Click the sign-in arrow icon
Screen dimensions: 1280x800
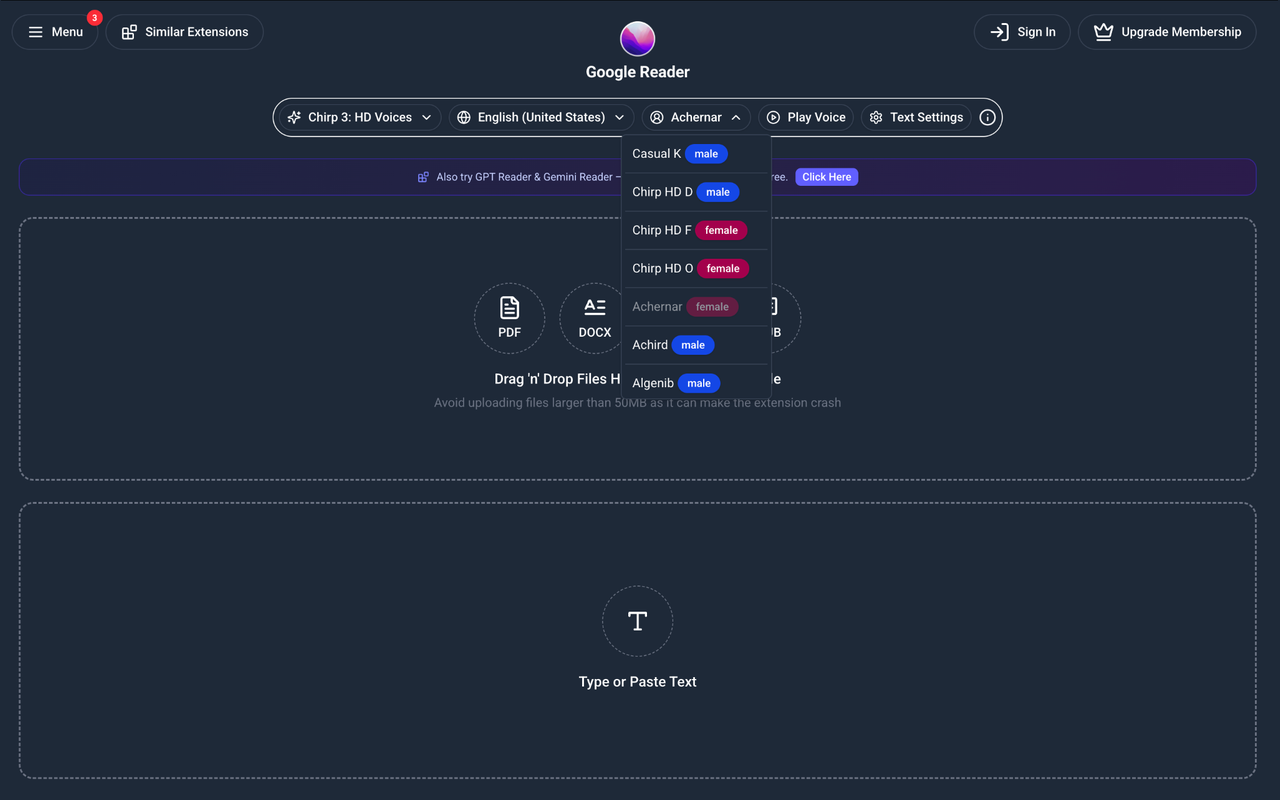tap(999, 32)
